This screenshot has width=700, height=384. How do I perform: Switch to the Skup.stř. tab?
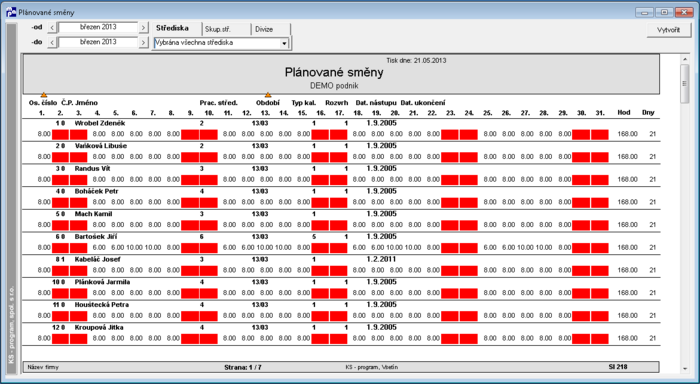226,29
